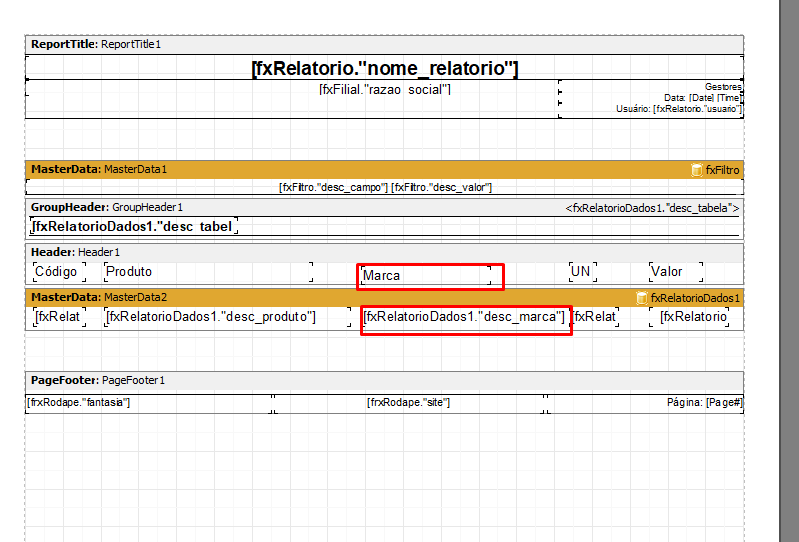The width and height of the screenshot is (799, 542).
Task: Select the GroupHeader1 band header
Action: click(x=107, y=207)
